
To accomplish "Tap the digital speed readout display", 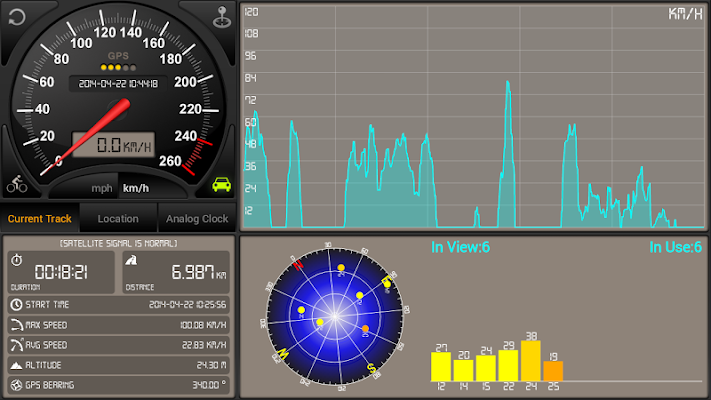I will [113, 145].
